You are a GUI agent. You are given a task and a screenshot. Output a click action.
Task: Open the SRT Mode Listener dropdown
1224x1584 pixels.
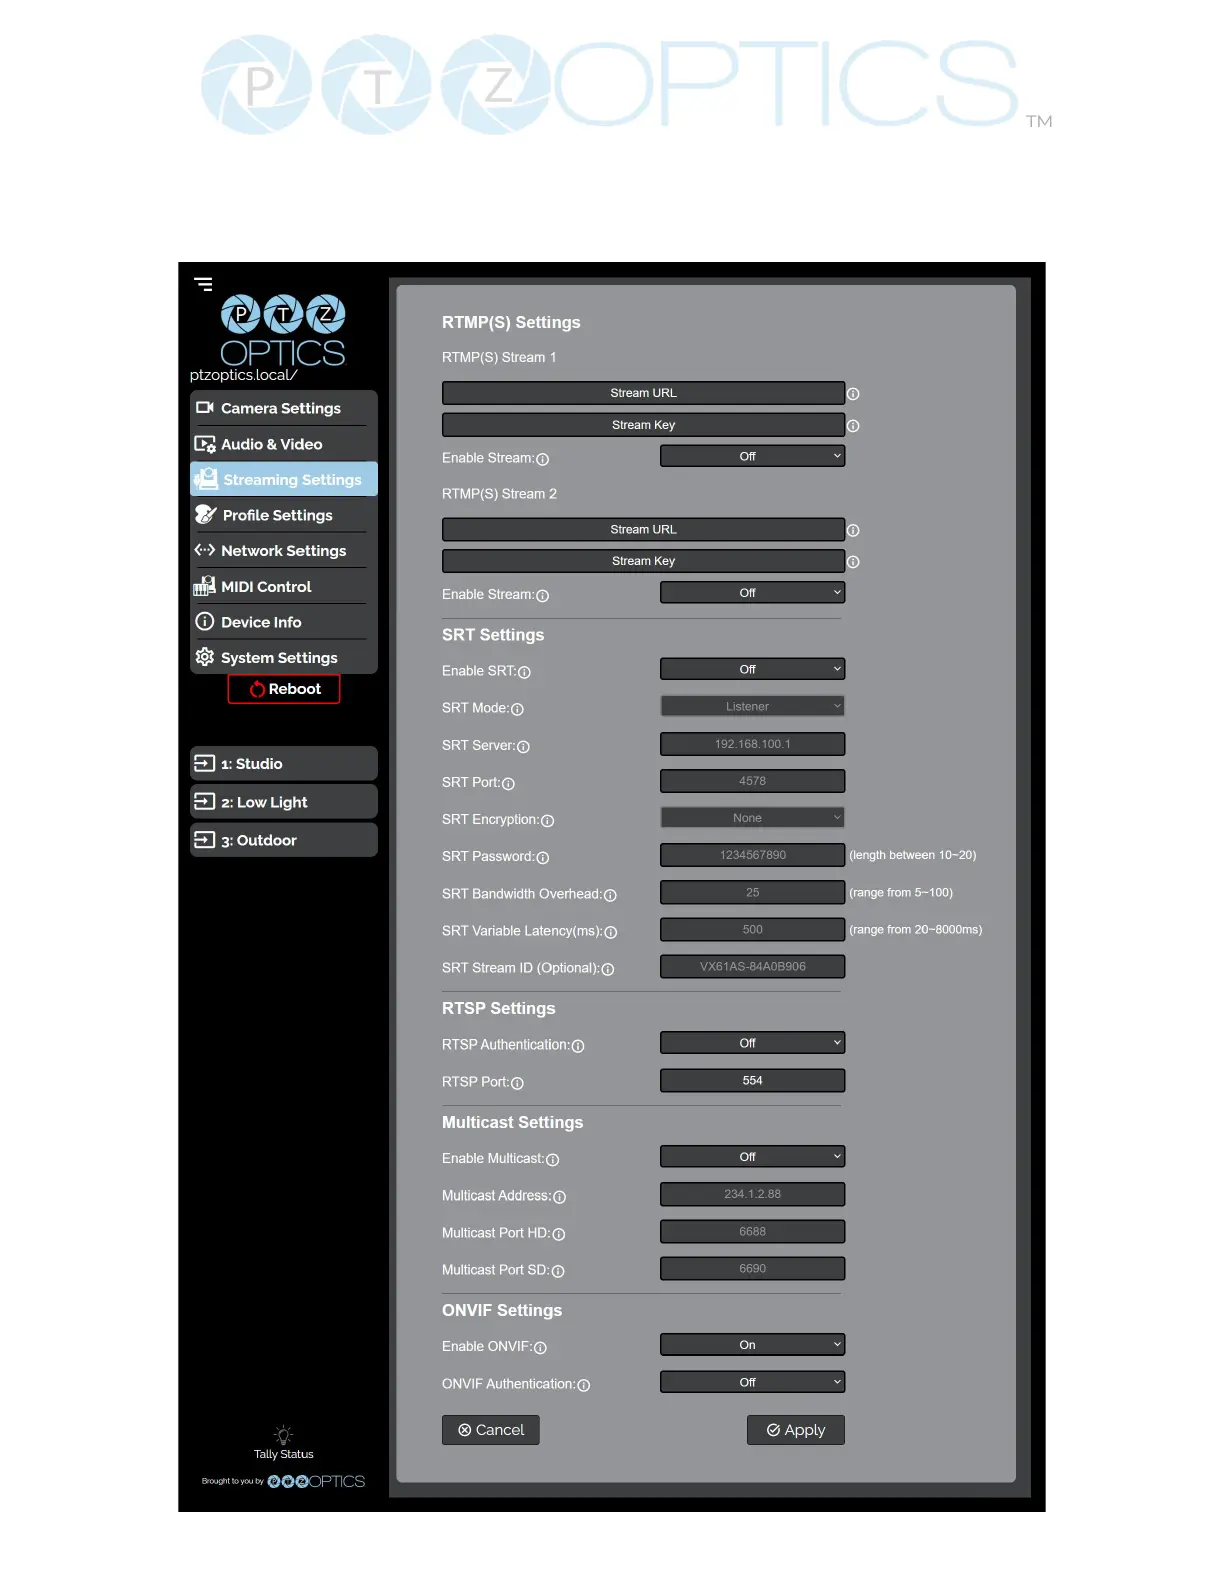(752, 707)
